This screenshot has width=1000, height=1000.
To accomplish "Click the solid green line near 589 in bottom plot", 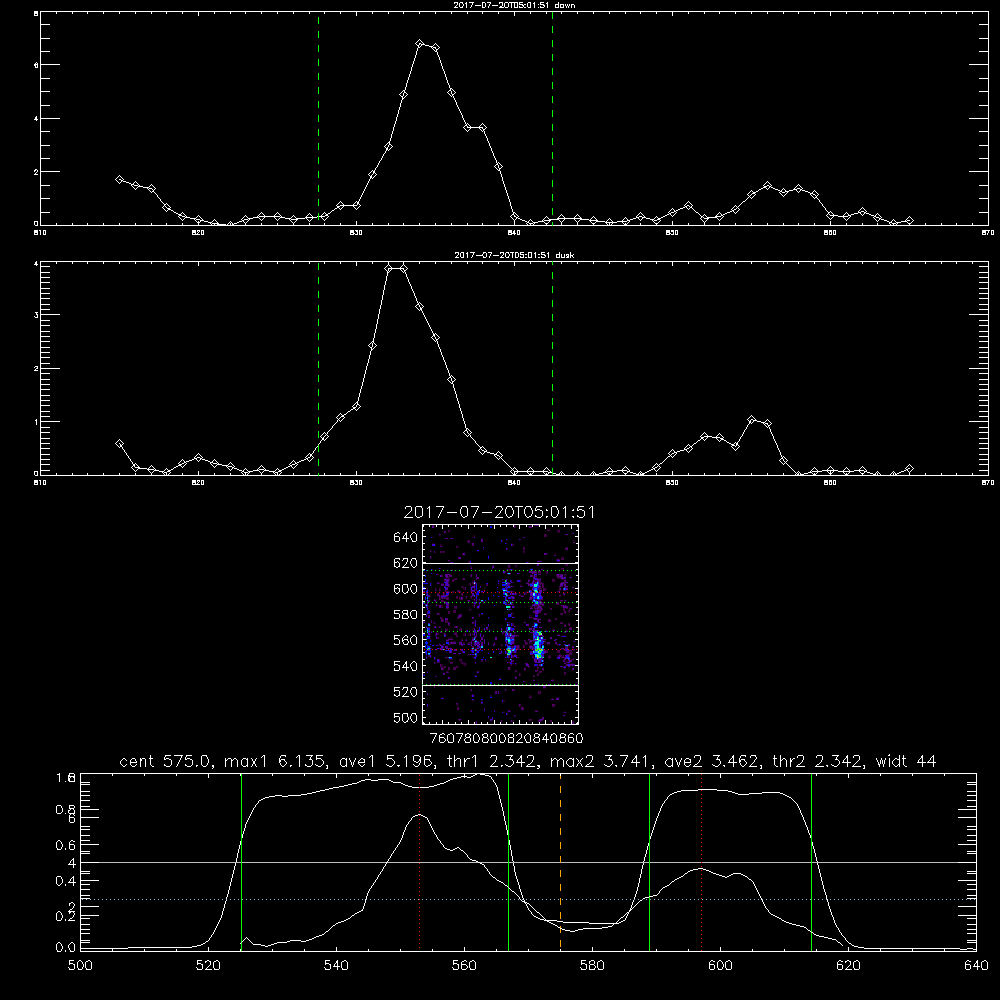I will point(649,862).
